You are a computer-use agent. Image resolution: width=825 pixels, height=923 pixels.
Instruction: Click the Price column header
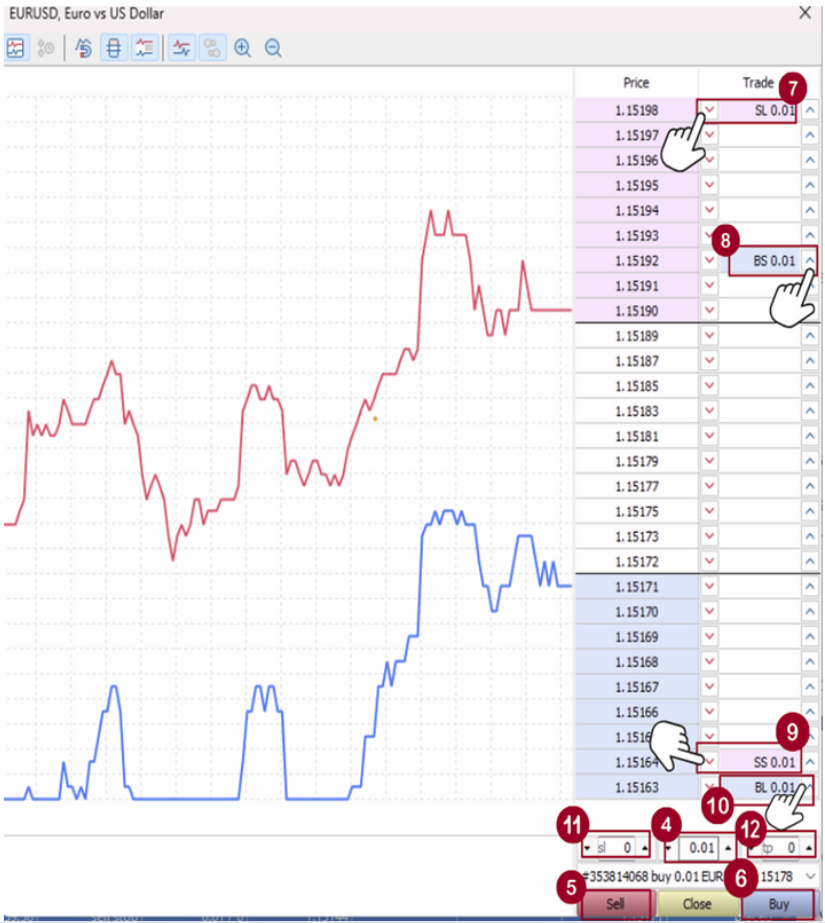point(636,83)
